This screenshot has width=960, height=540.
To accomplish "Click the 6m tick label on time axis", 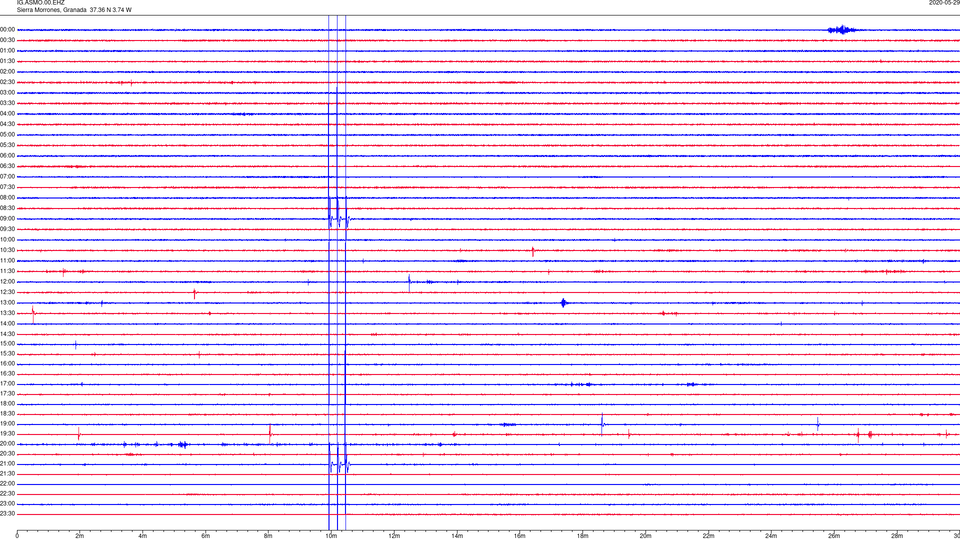I will click(x=205, y=536).
